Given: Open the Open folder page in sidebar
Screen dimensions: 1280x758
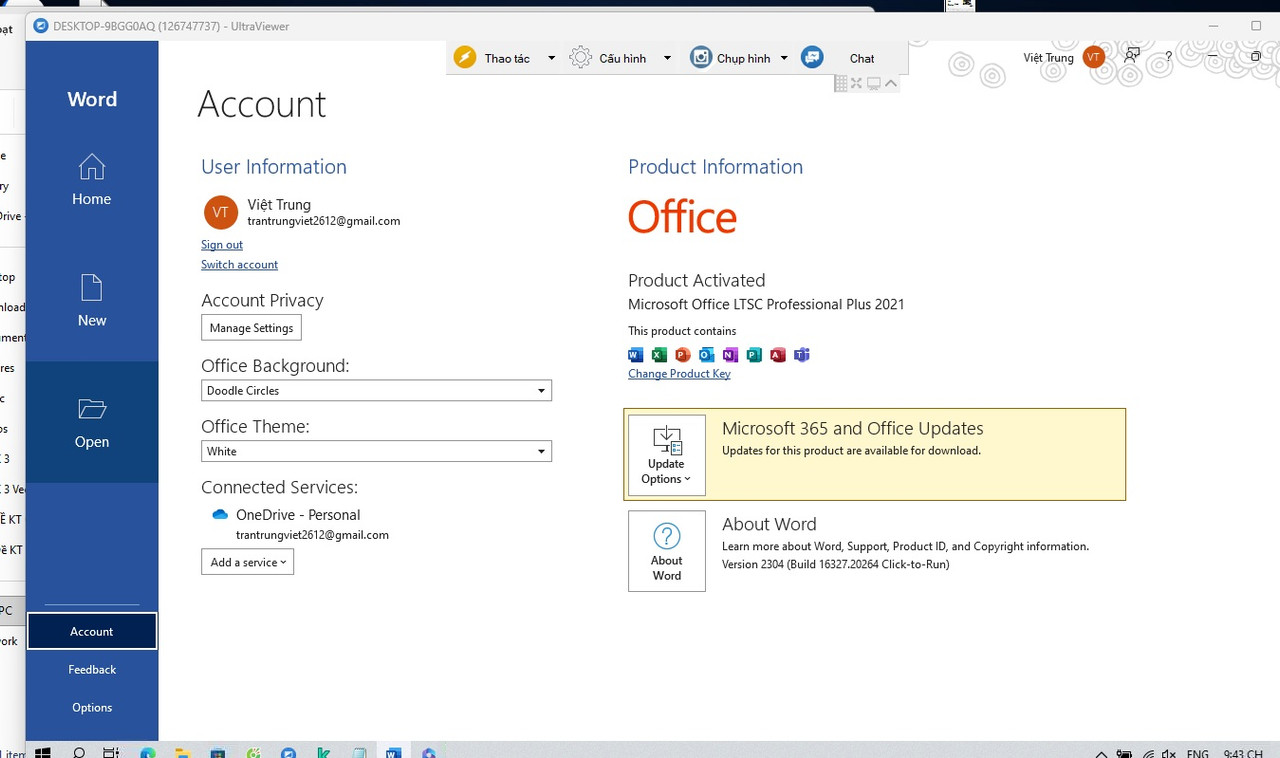Looking at the screenshot, I should [92, 422].
